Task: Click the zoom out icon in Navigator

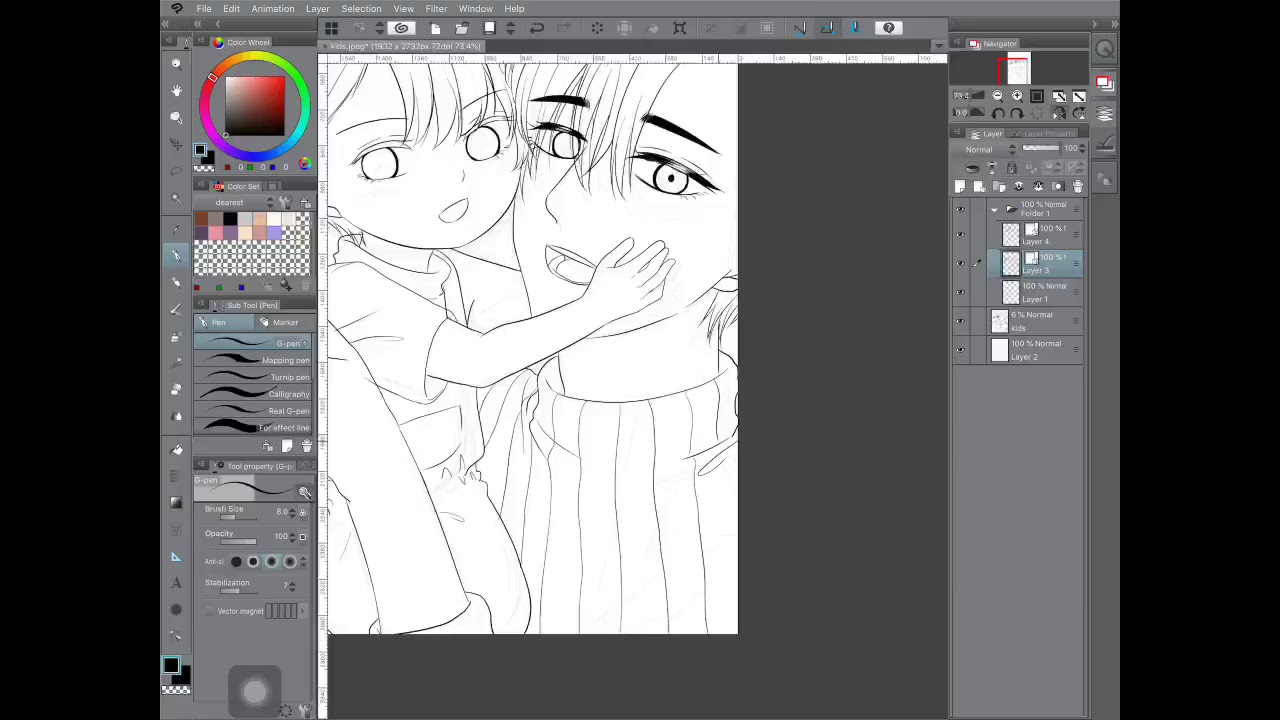Action: click(x=997, y=96)
